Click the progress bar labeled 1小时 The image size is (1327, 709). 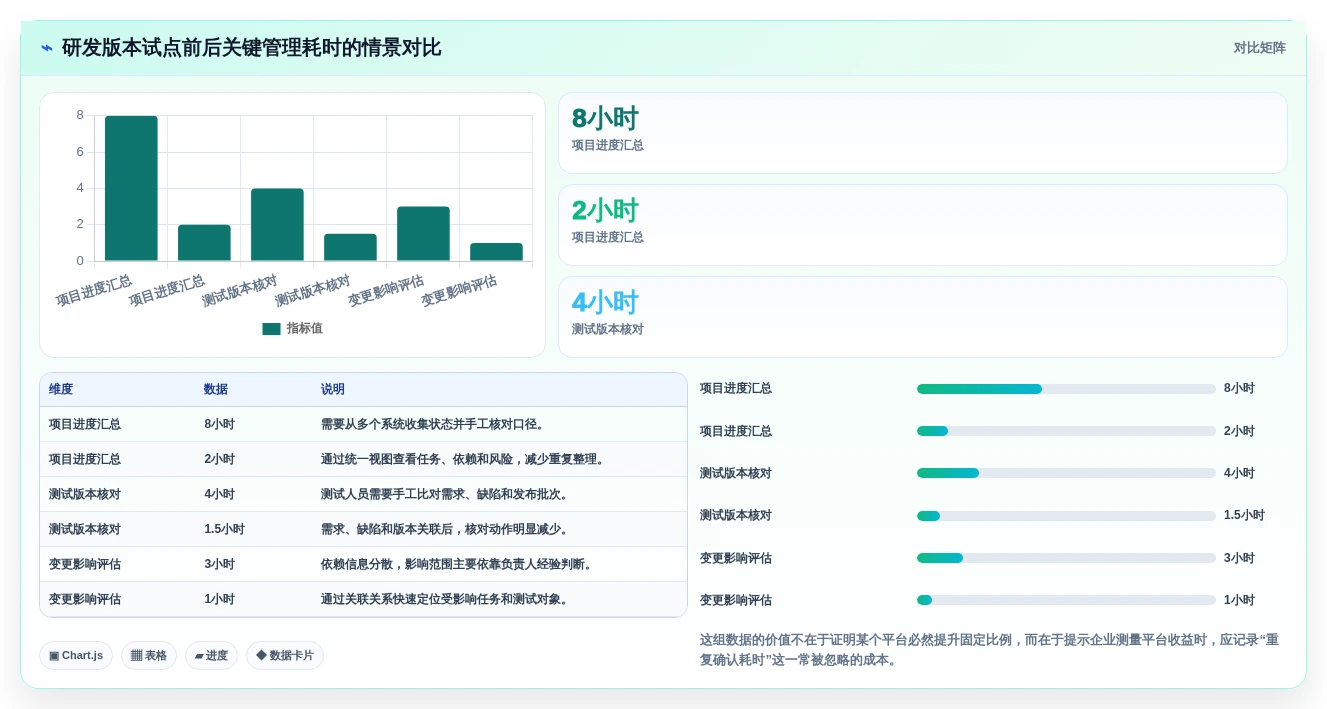(1066, 600)
